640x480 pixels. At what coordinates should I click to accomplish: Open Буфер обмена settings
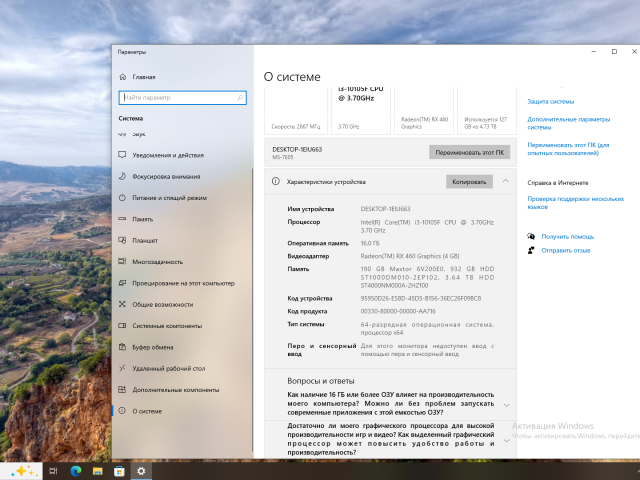coord(153,347)
